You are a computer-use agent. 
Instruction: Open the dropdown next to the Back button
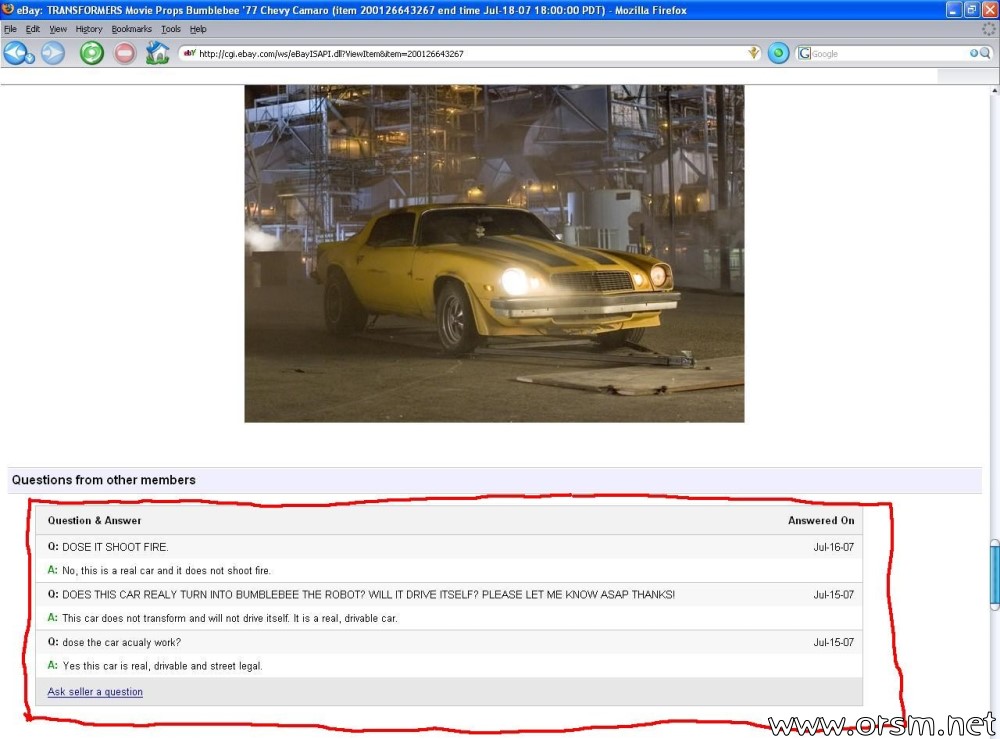[x=30, y=59]
